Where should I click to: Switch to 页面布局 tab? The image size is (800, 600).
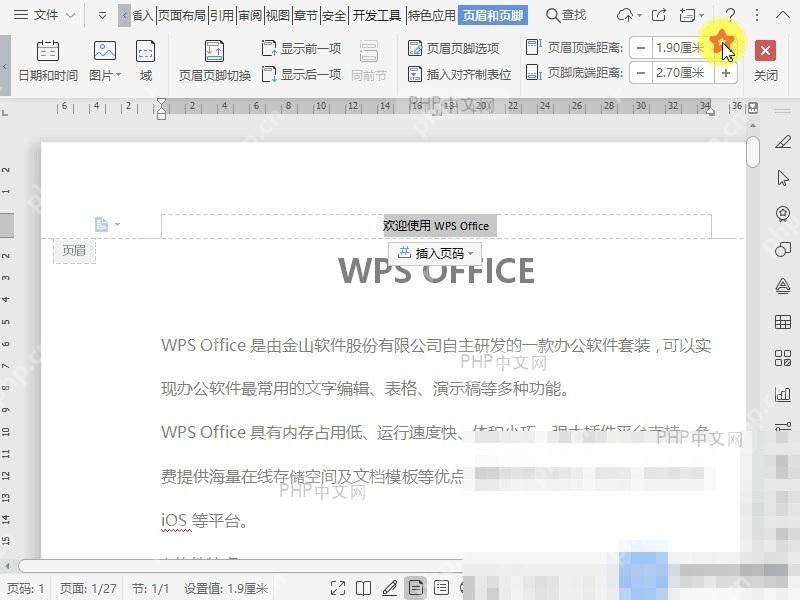[182, 16]
